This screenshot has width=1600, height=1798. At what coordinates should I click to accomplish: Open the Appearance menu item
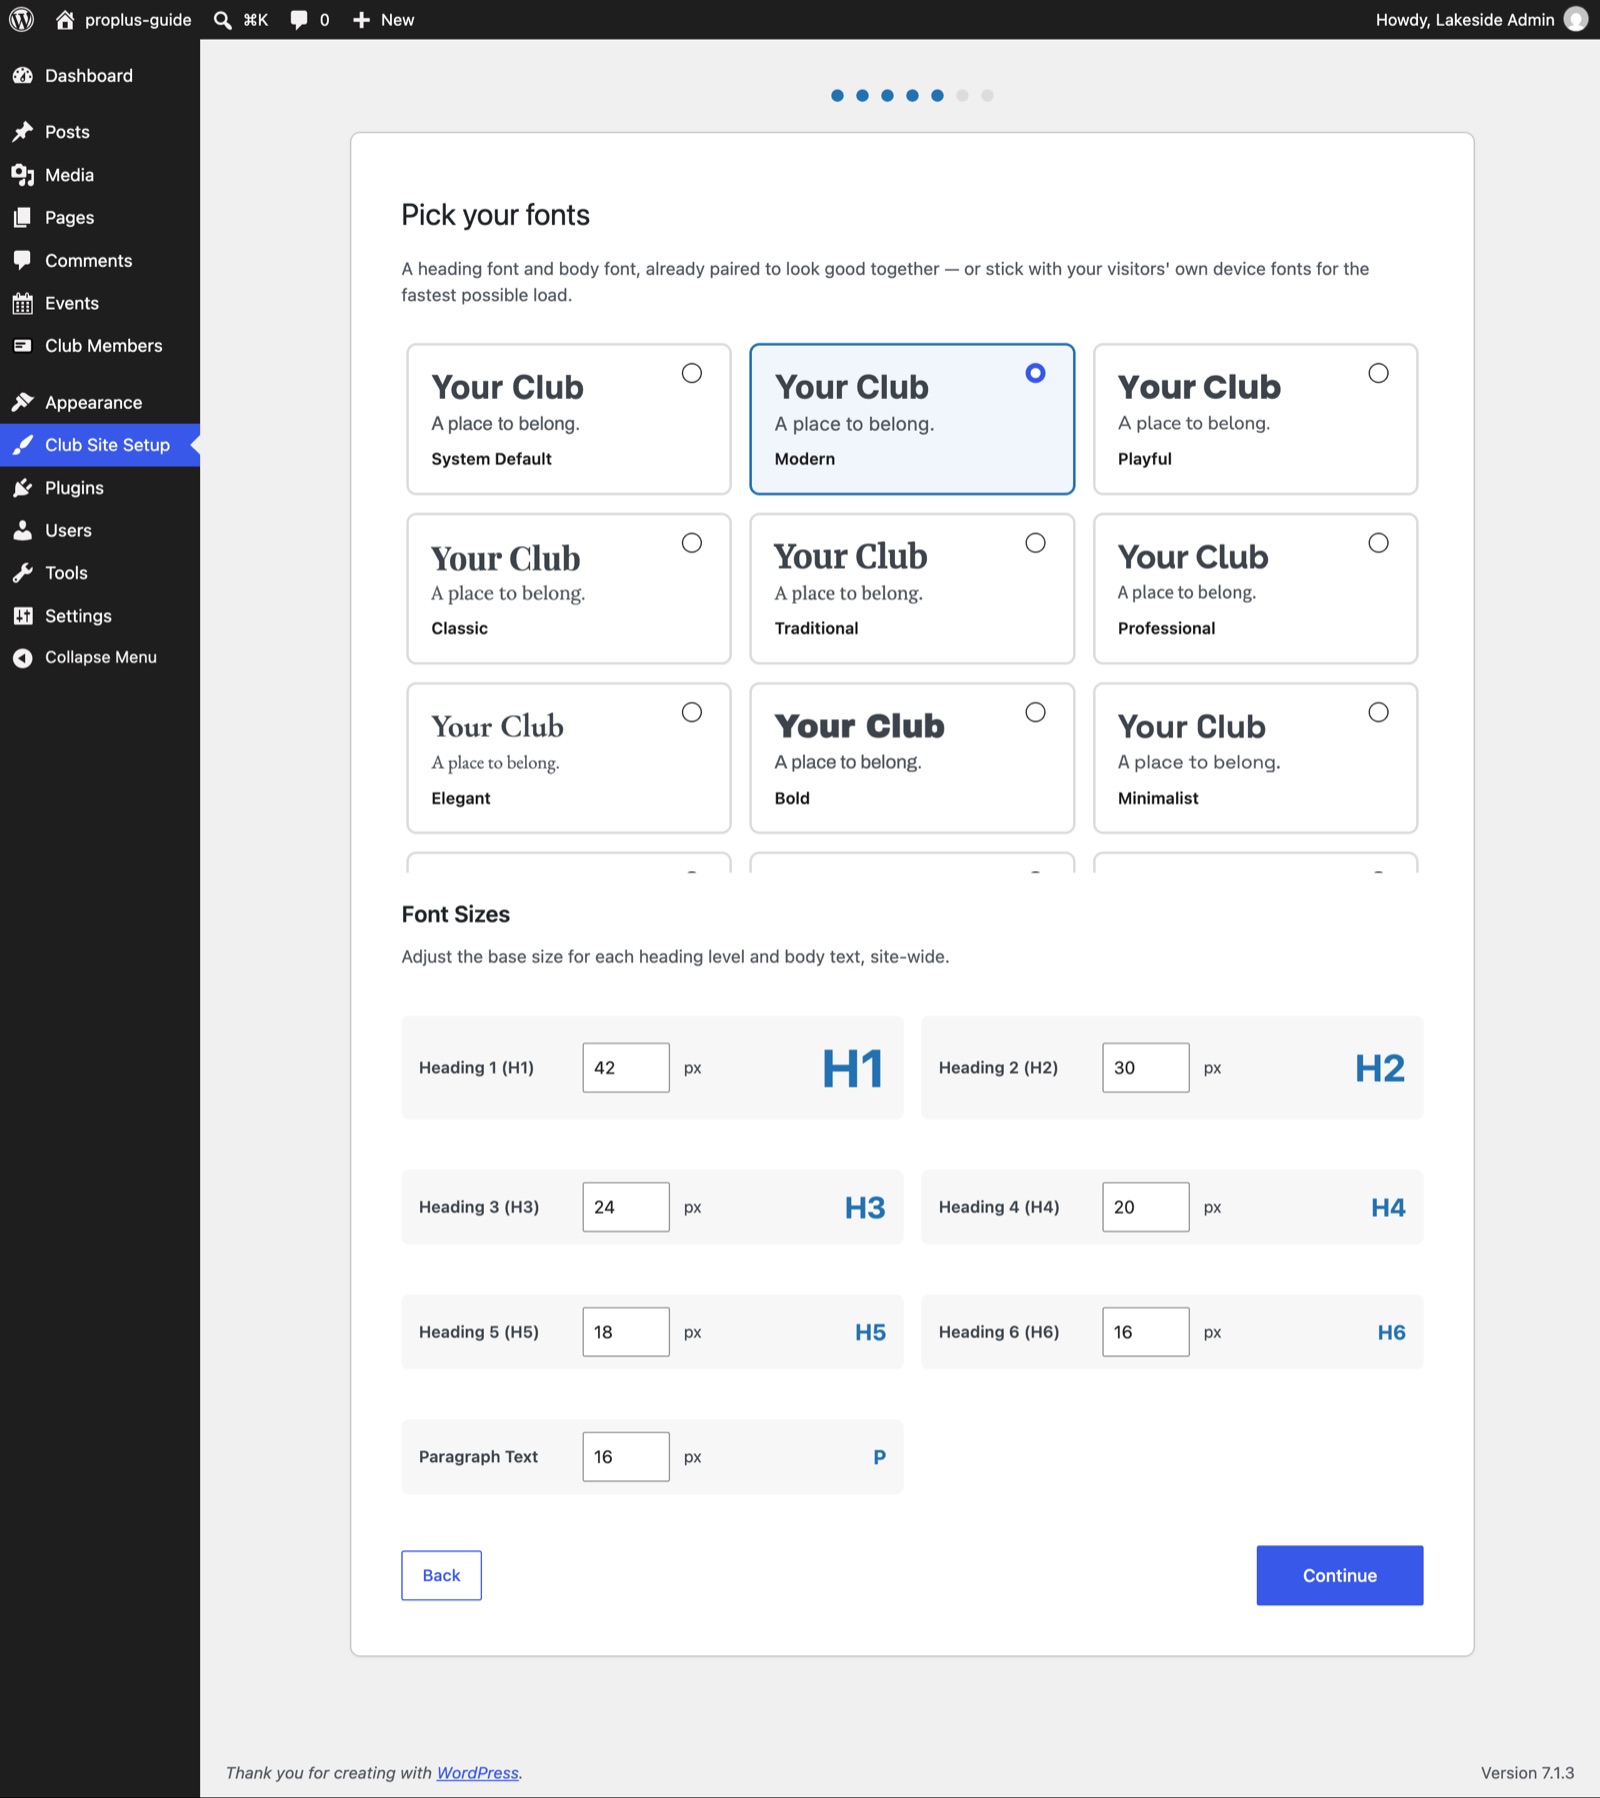[100, 402]
